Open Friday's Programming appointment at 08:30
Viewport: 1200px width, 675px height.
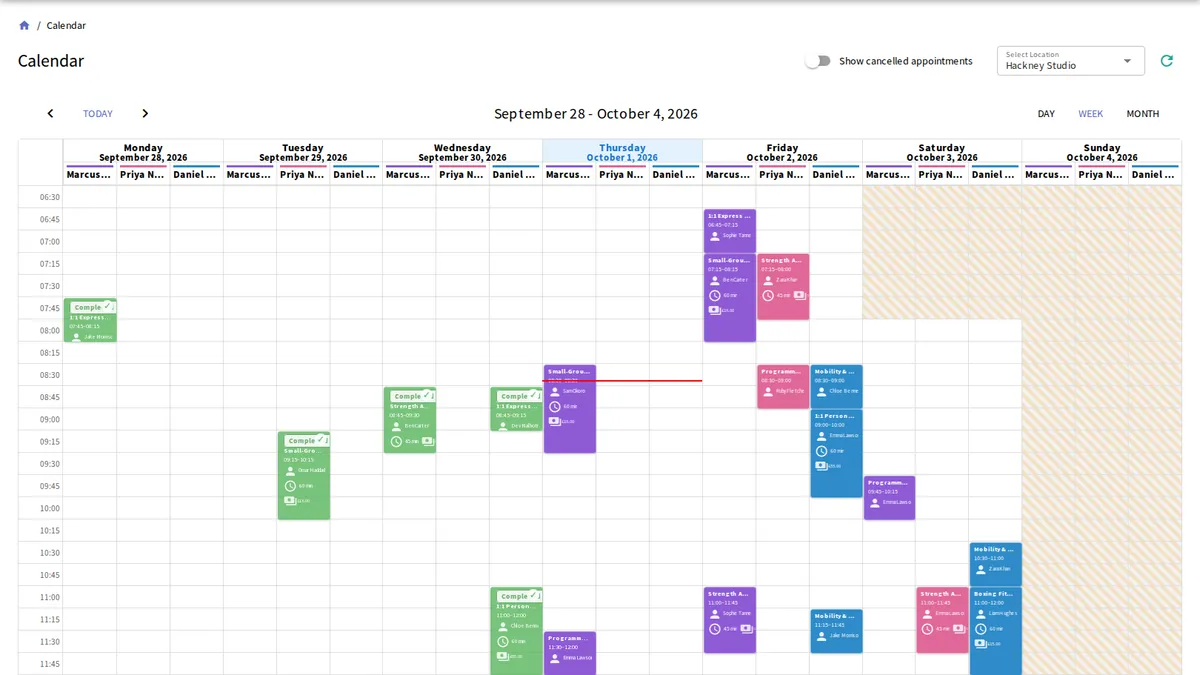pyautogui.click(x=783, y=387)
